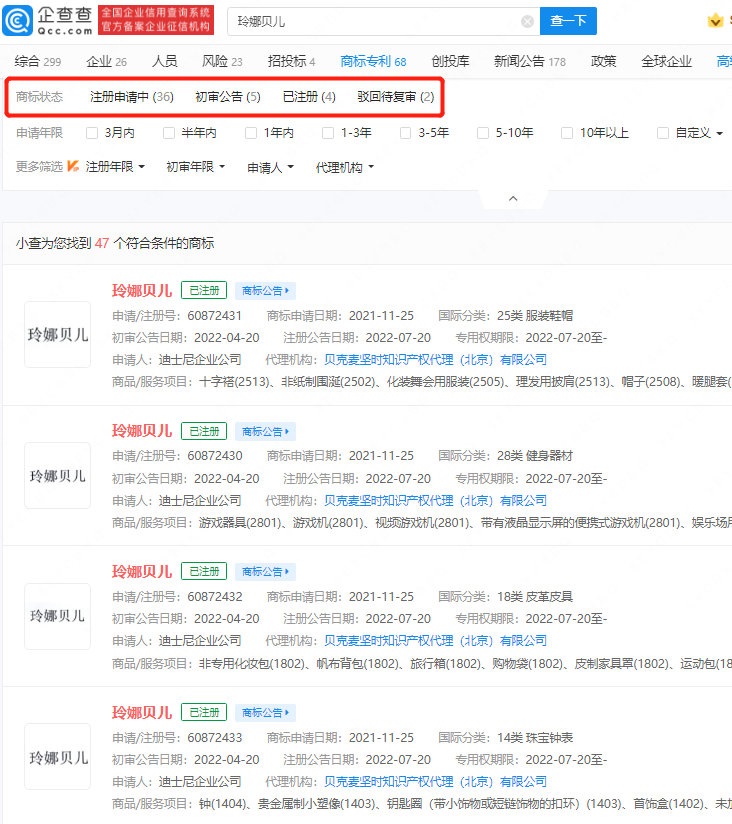
Task: Check the 10年以上 checkbox
Action: pos(566,133)
